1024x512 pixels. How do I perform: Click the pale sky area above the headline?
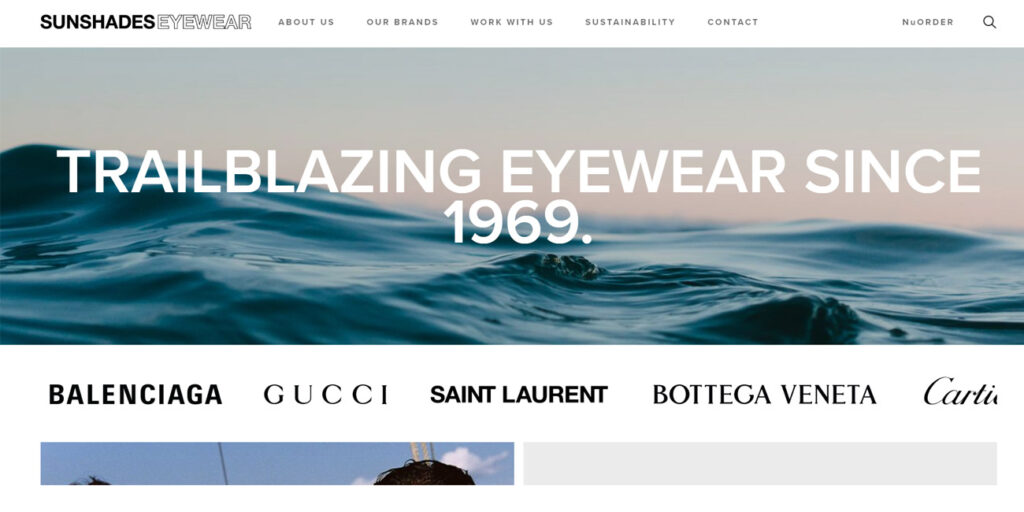[512, 91]
